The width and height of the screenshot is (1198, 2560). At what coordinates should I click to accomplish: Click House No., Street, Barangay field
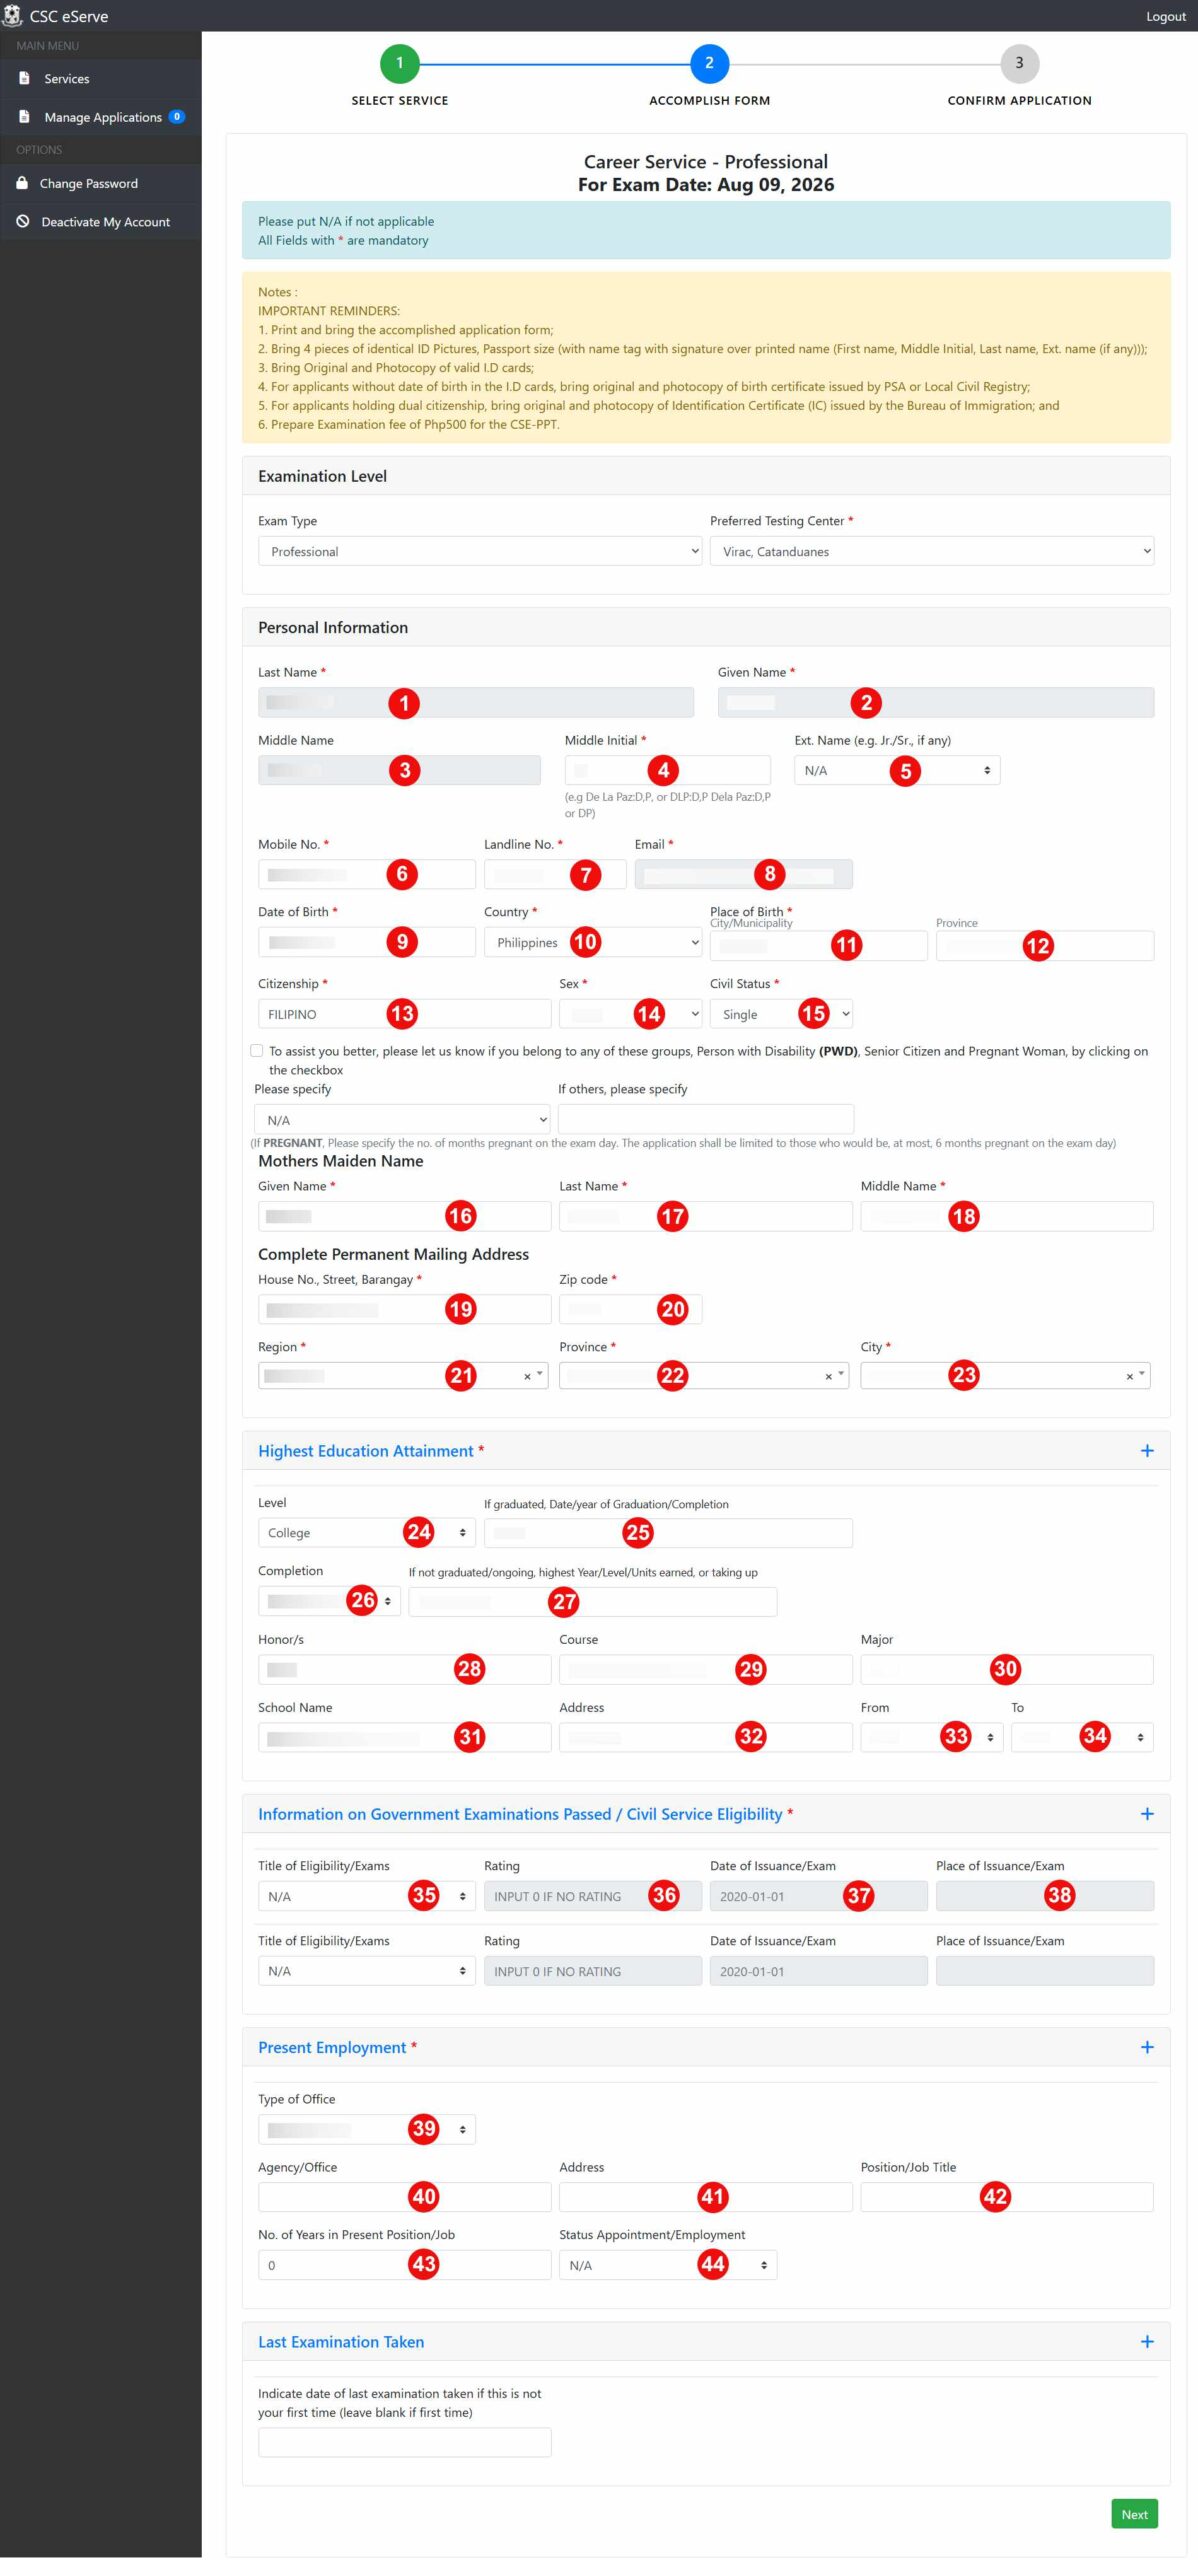point(404,1309)
